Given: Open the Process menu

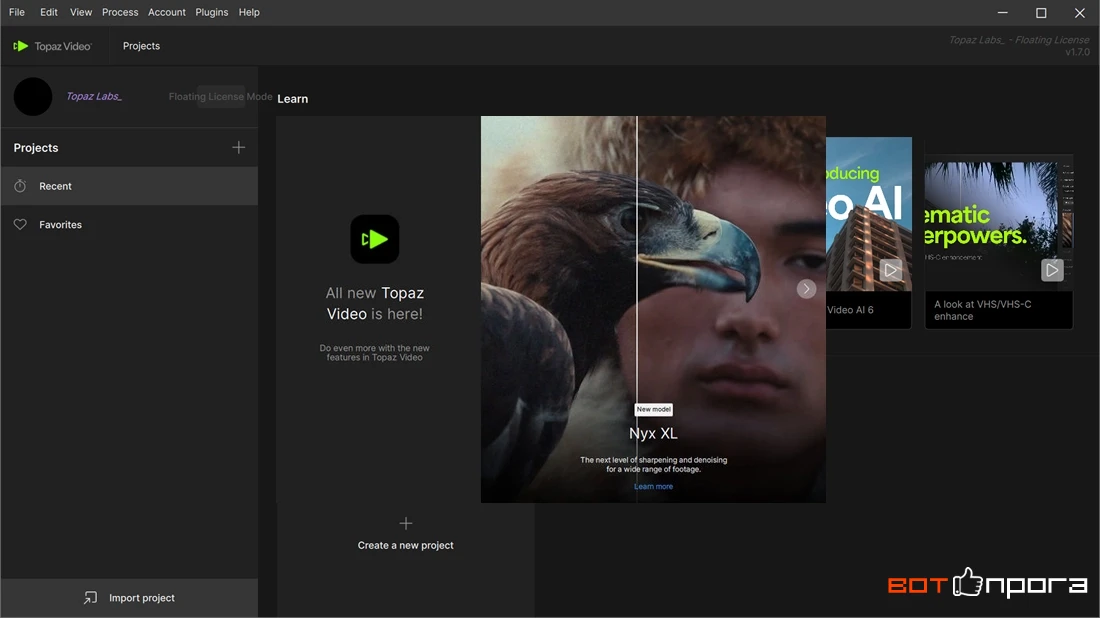Looking at the screenshot, I should [x=120, y=12].
